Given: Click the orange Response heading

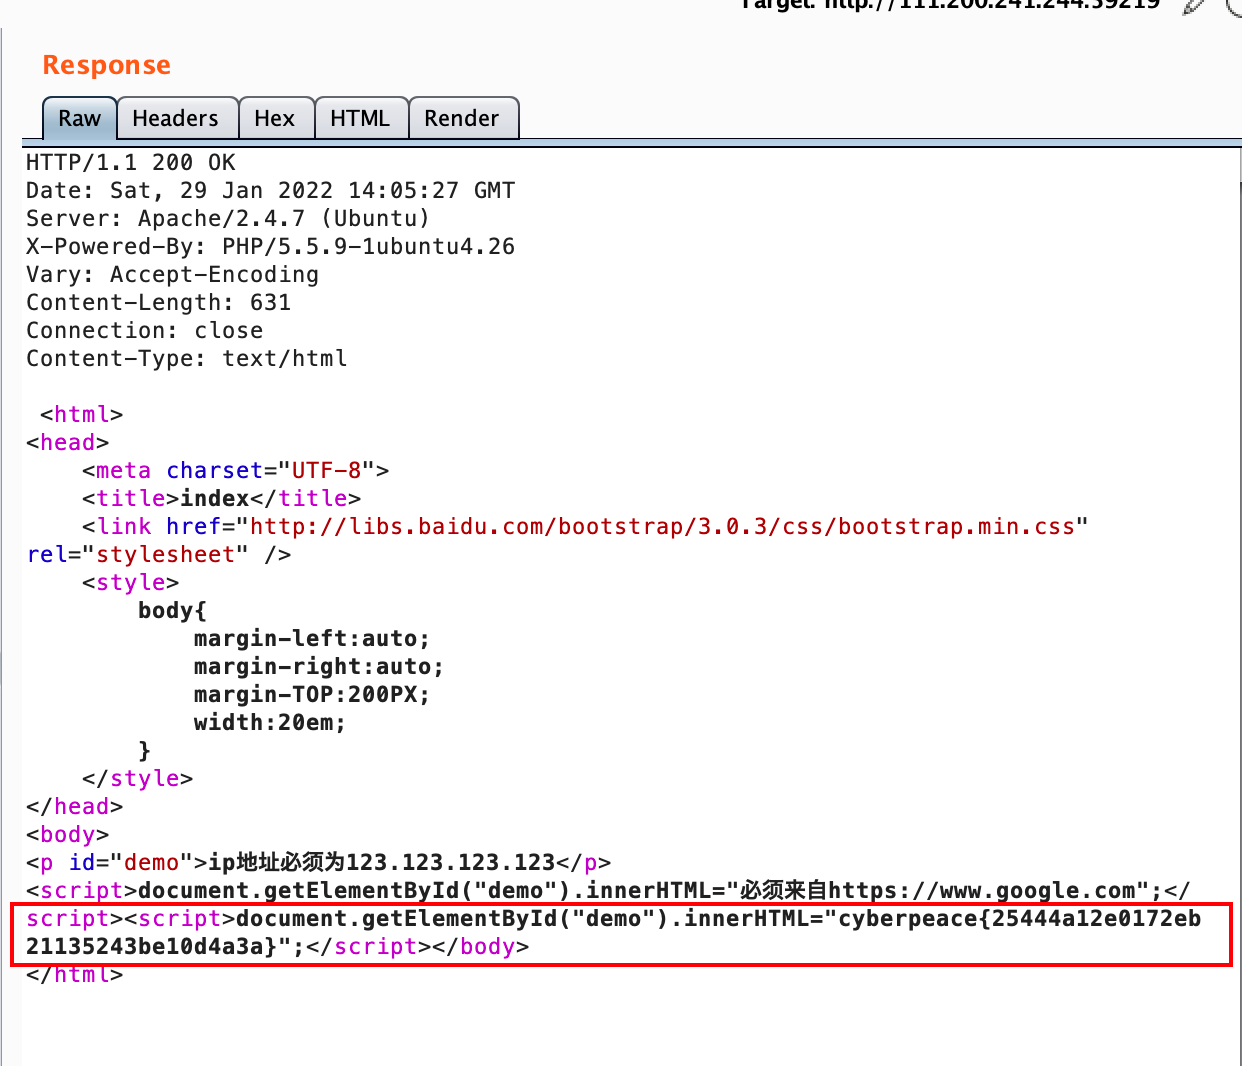Looking at the screenshot, I should tap(106, 64).
